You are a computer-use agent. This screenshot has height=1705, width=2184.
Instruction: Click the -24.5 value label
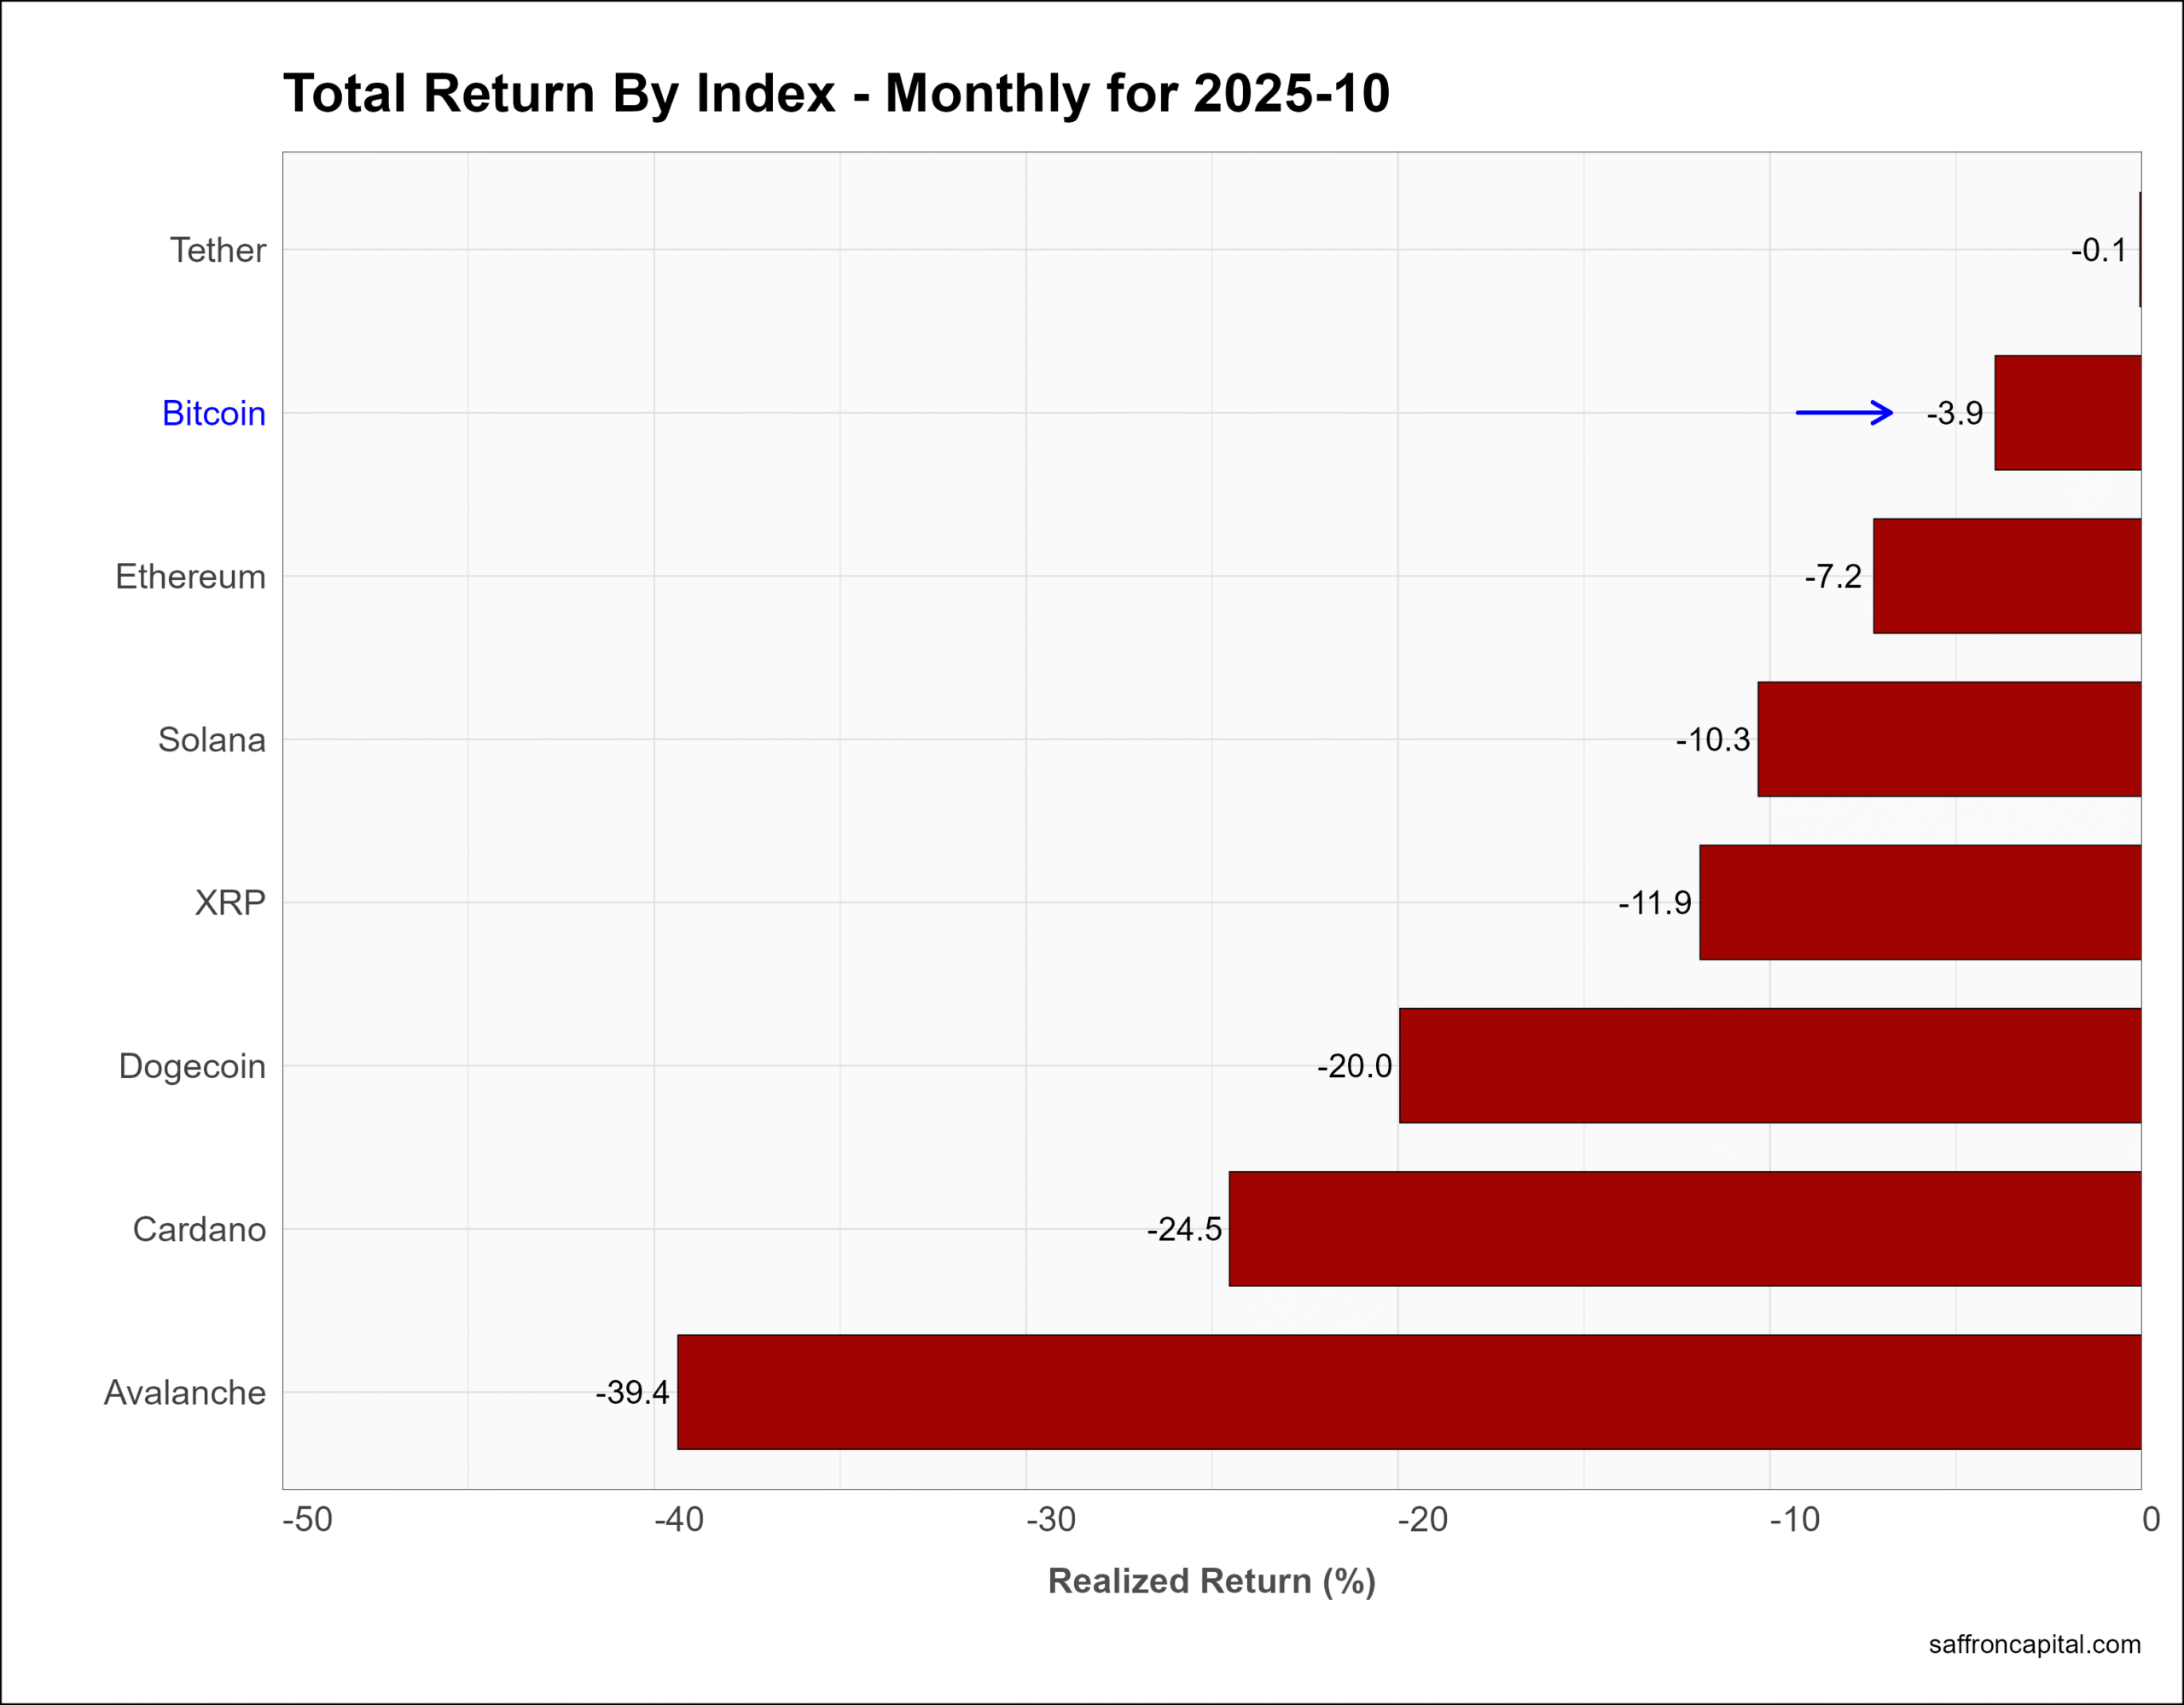1183,1229
